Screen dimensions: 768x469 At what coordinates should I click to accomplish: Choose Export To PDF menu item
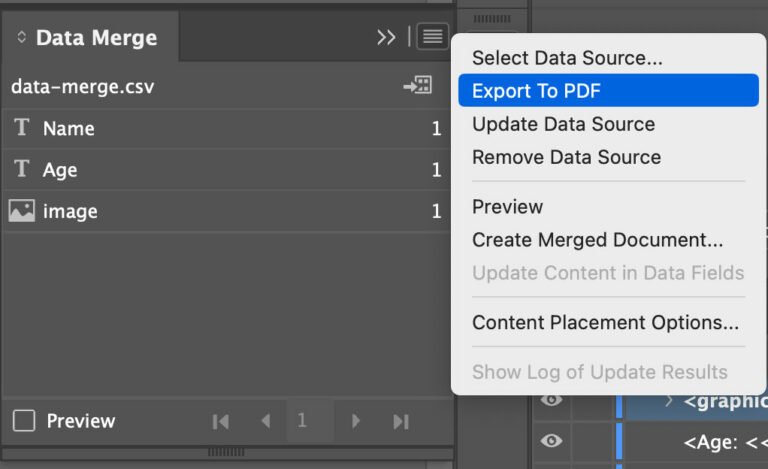[536, 91]
